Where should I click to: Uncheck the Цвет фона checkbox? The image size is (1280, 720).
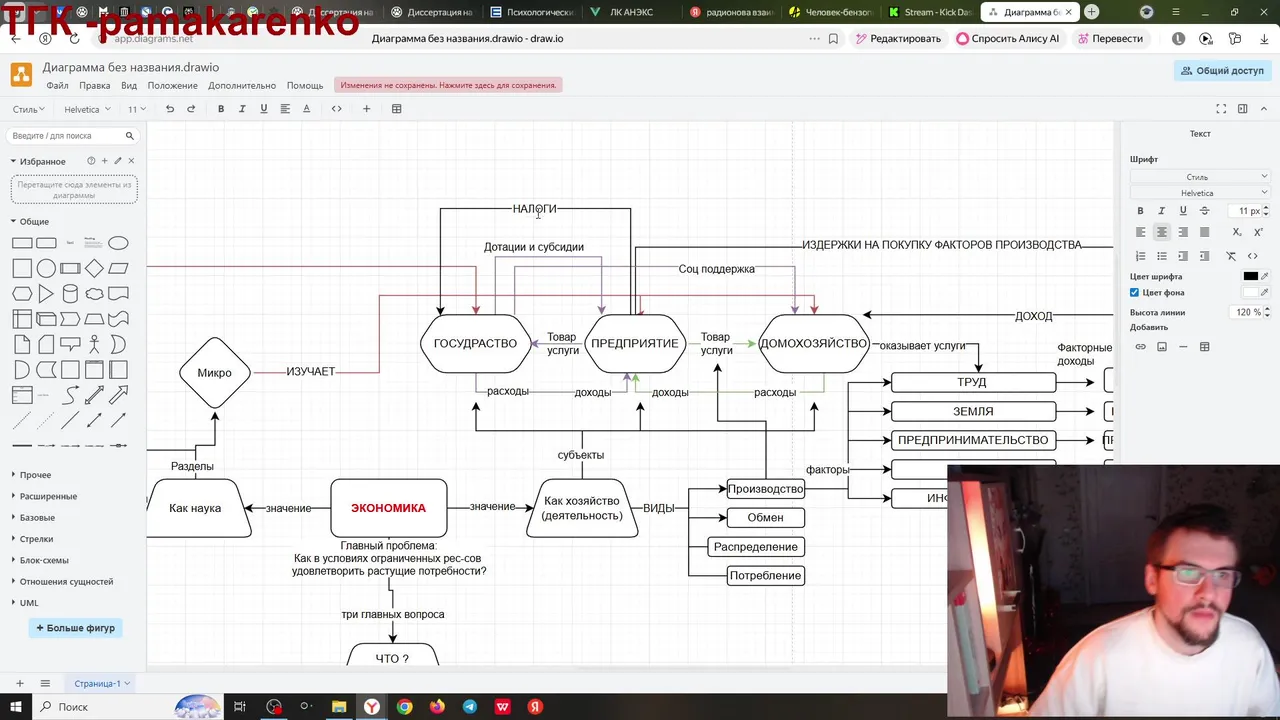coord(1134,292)
